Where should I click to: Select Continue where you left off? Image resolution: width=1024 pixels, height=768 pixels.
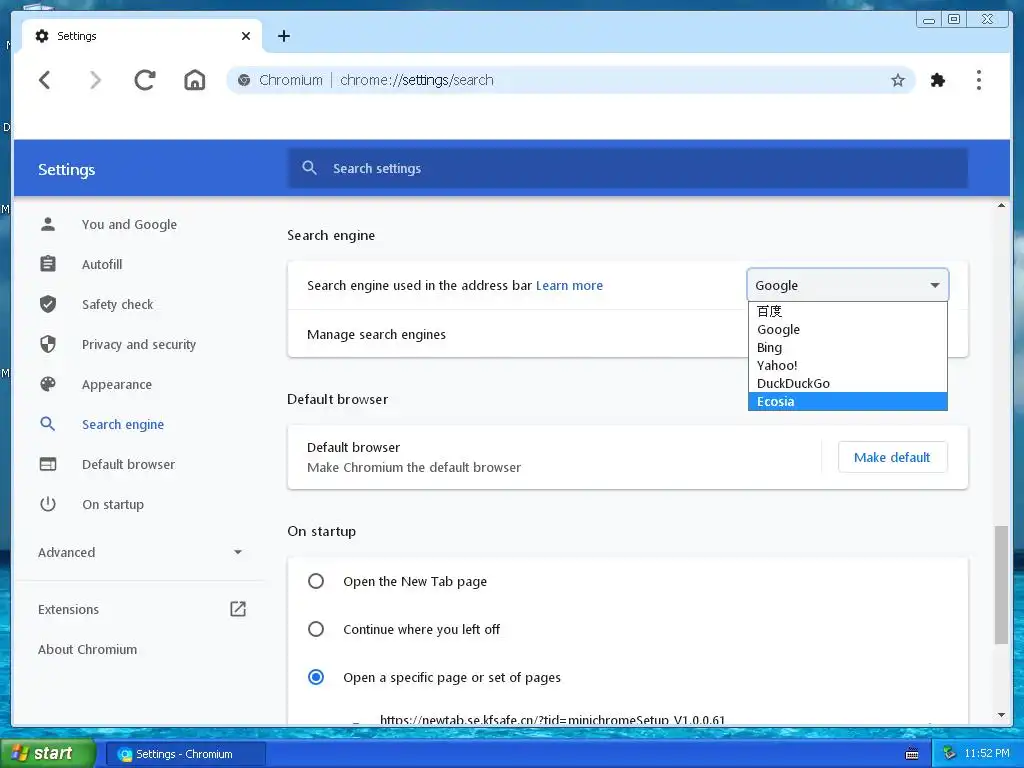click(x=316, y=629)
